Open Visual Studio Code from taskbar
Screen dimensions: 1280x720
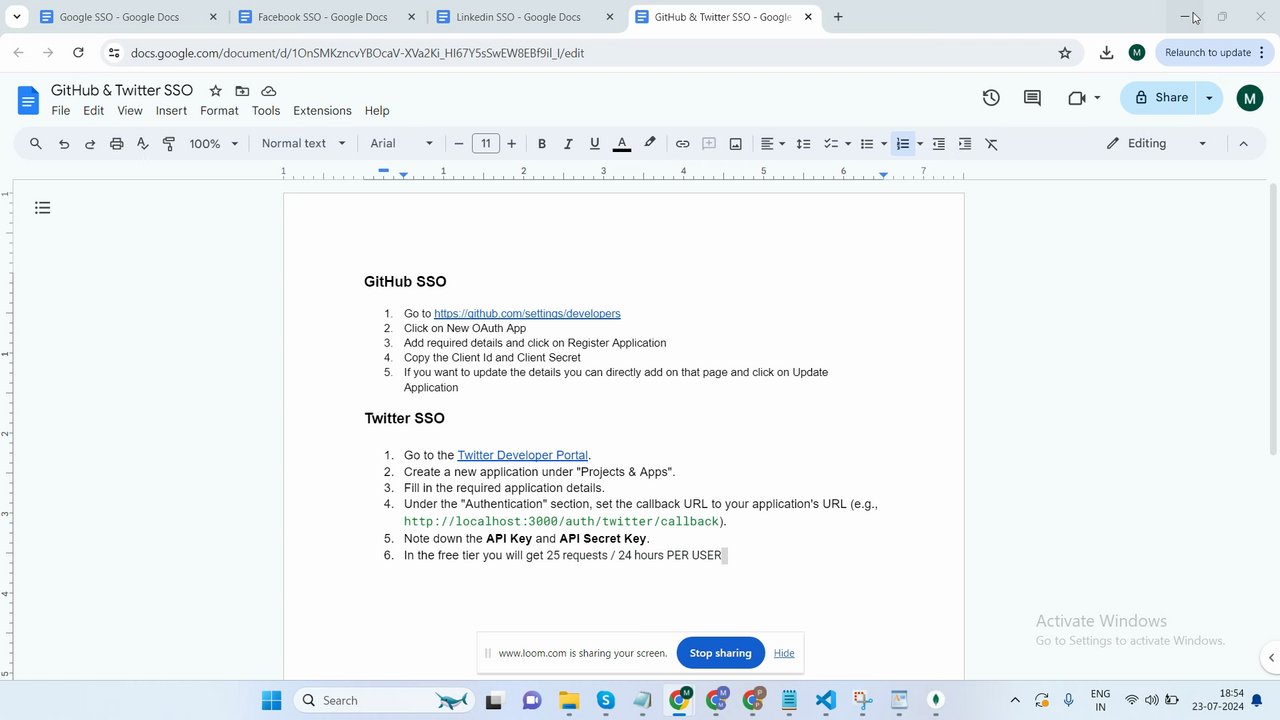pyautogui.click(x=825, y=701)
